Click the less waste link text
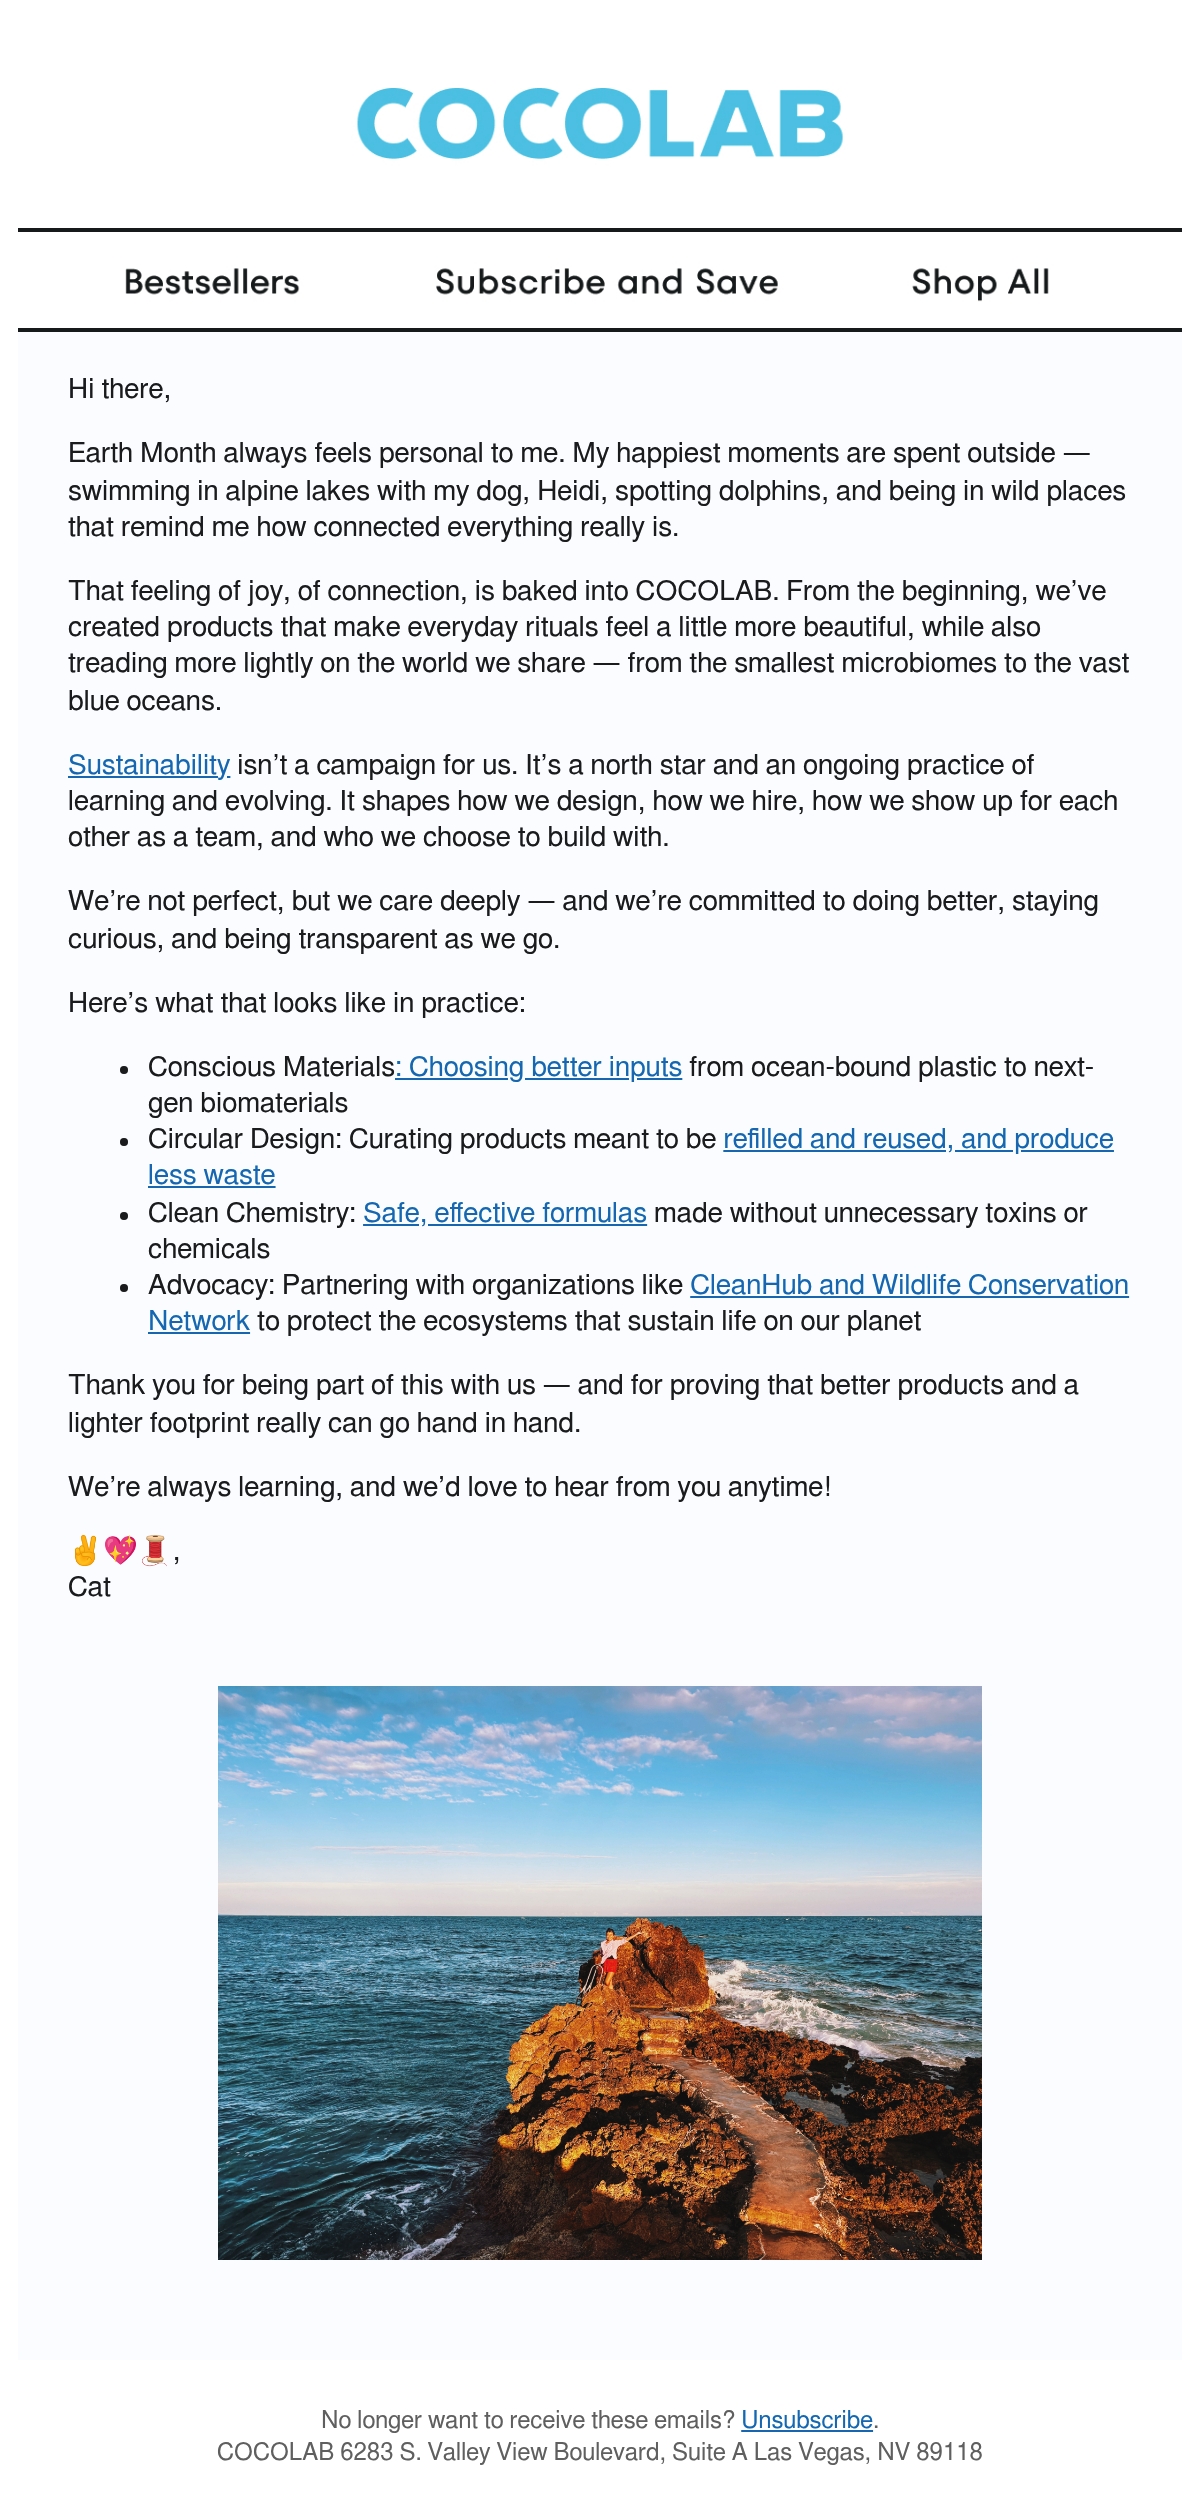The image size is (1200, 2508). tap(211, 1175)
